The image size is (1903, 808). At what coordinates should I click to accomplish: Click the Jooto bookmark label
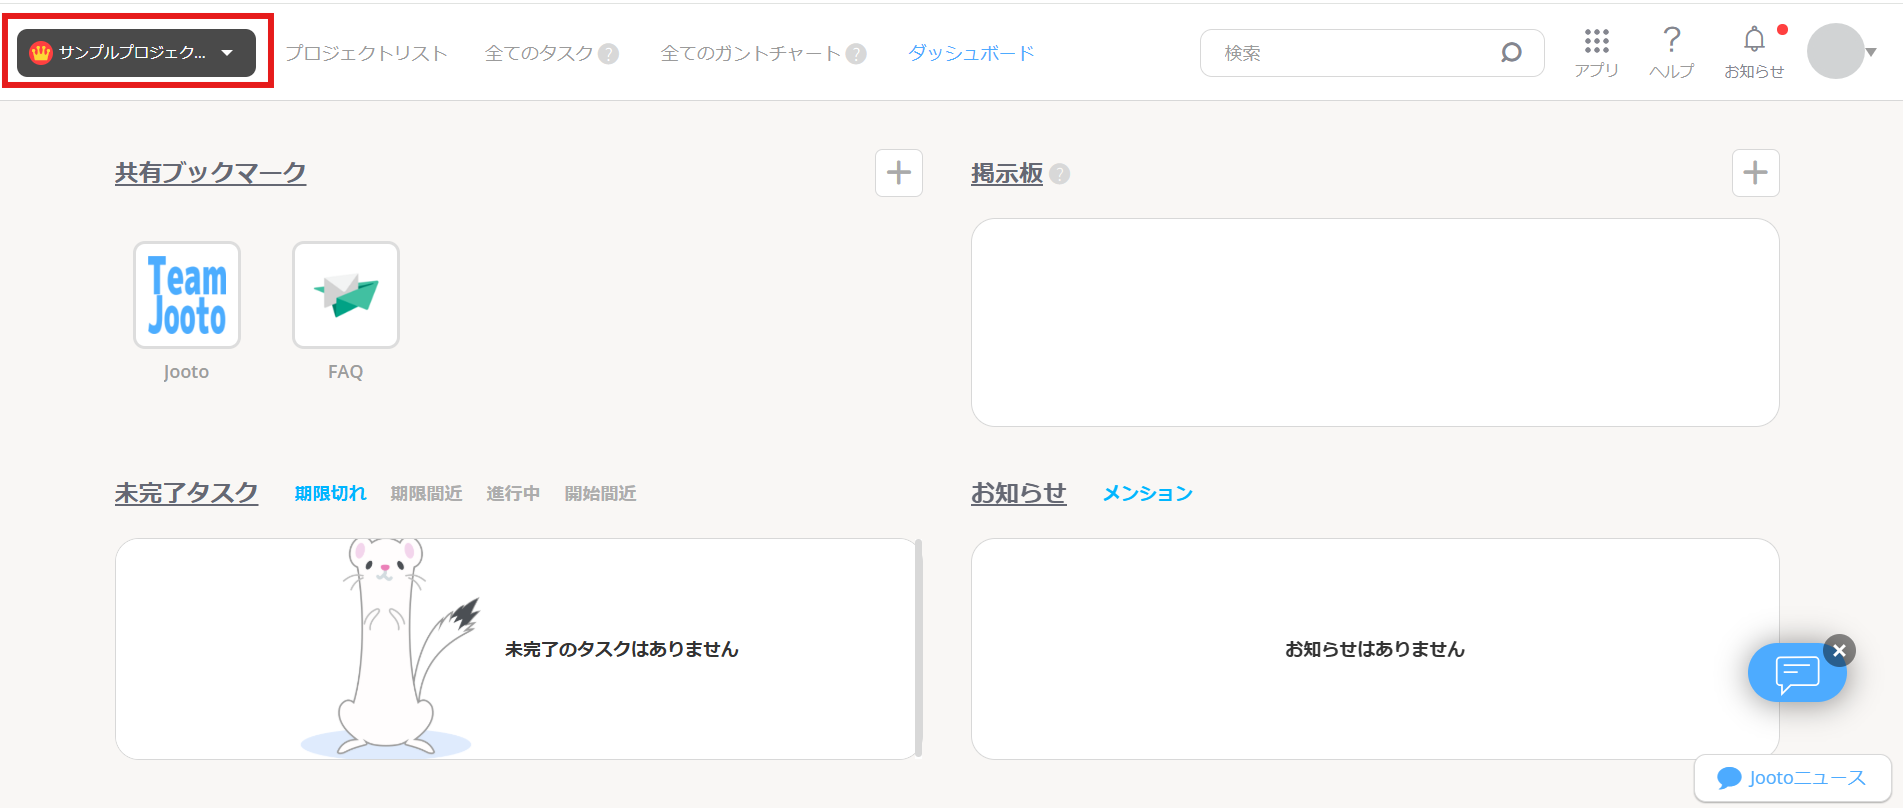[186, 372]
